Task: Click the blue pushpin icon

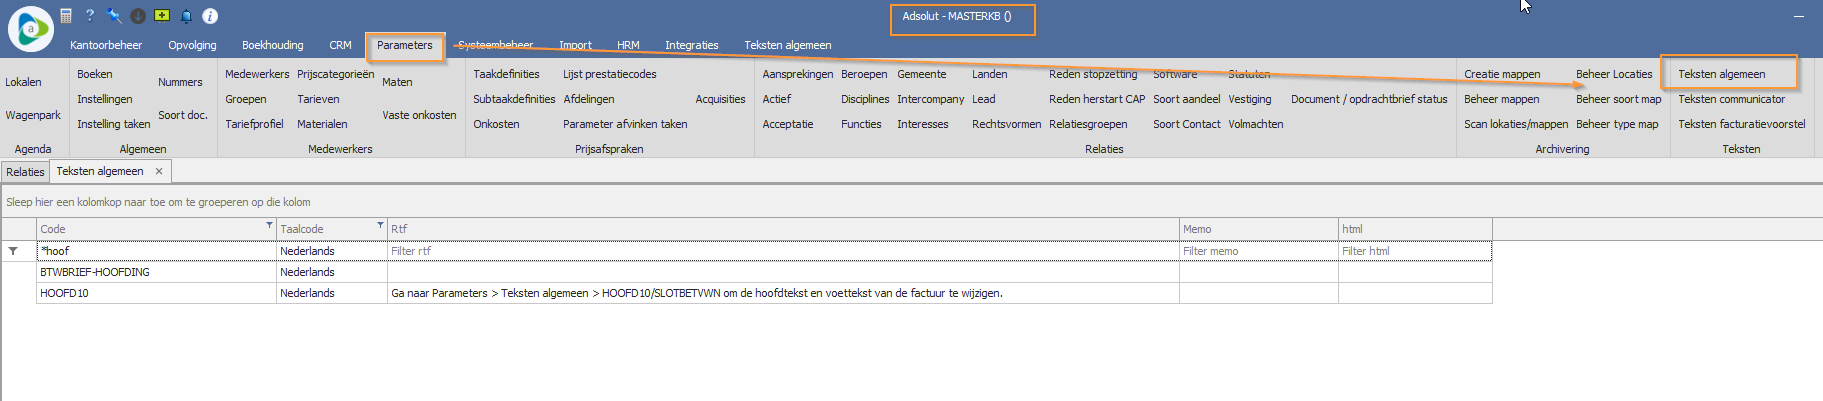Action: click(x=114, y=16)
